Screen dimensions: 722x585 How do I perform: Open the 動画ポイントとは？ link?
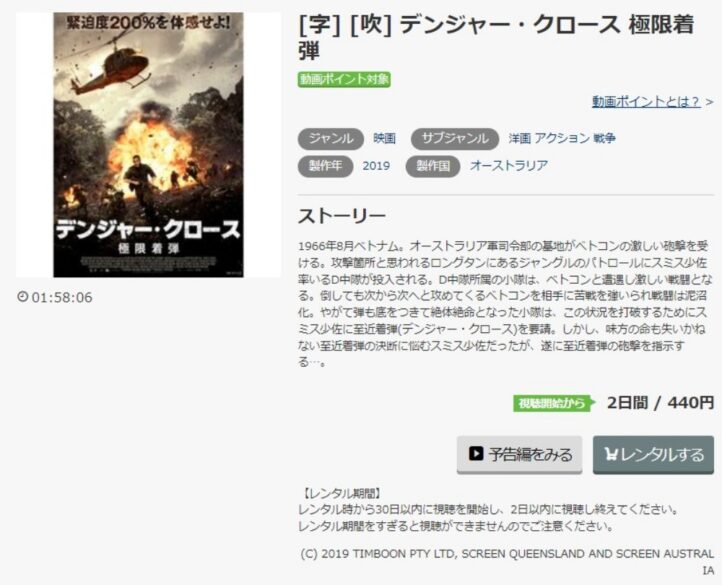[x=646, y=101]
